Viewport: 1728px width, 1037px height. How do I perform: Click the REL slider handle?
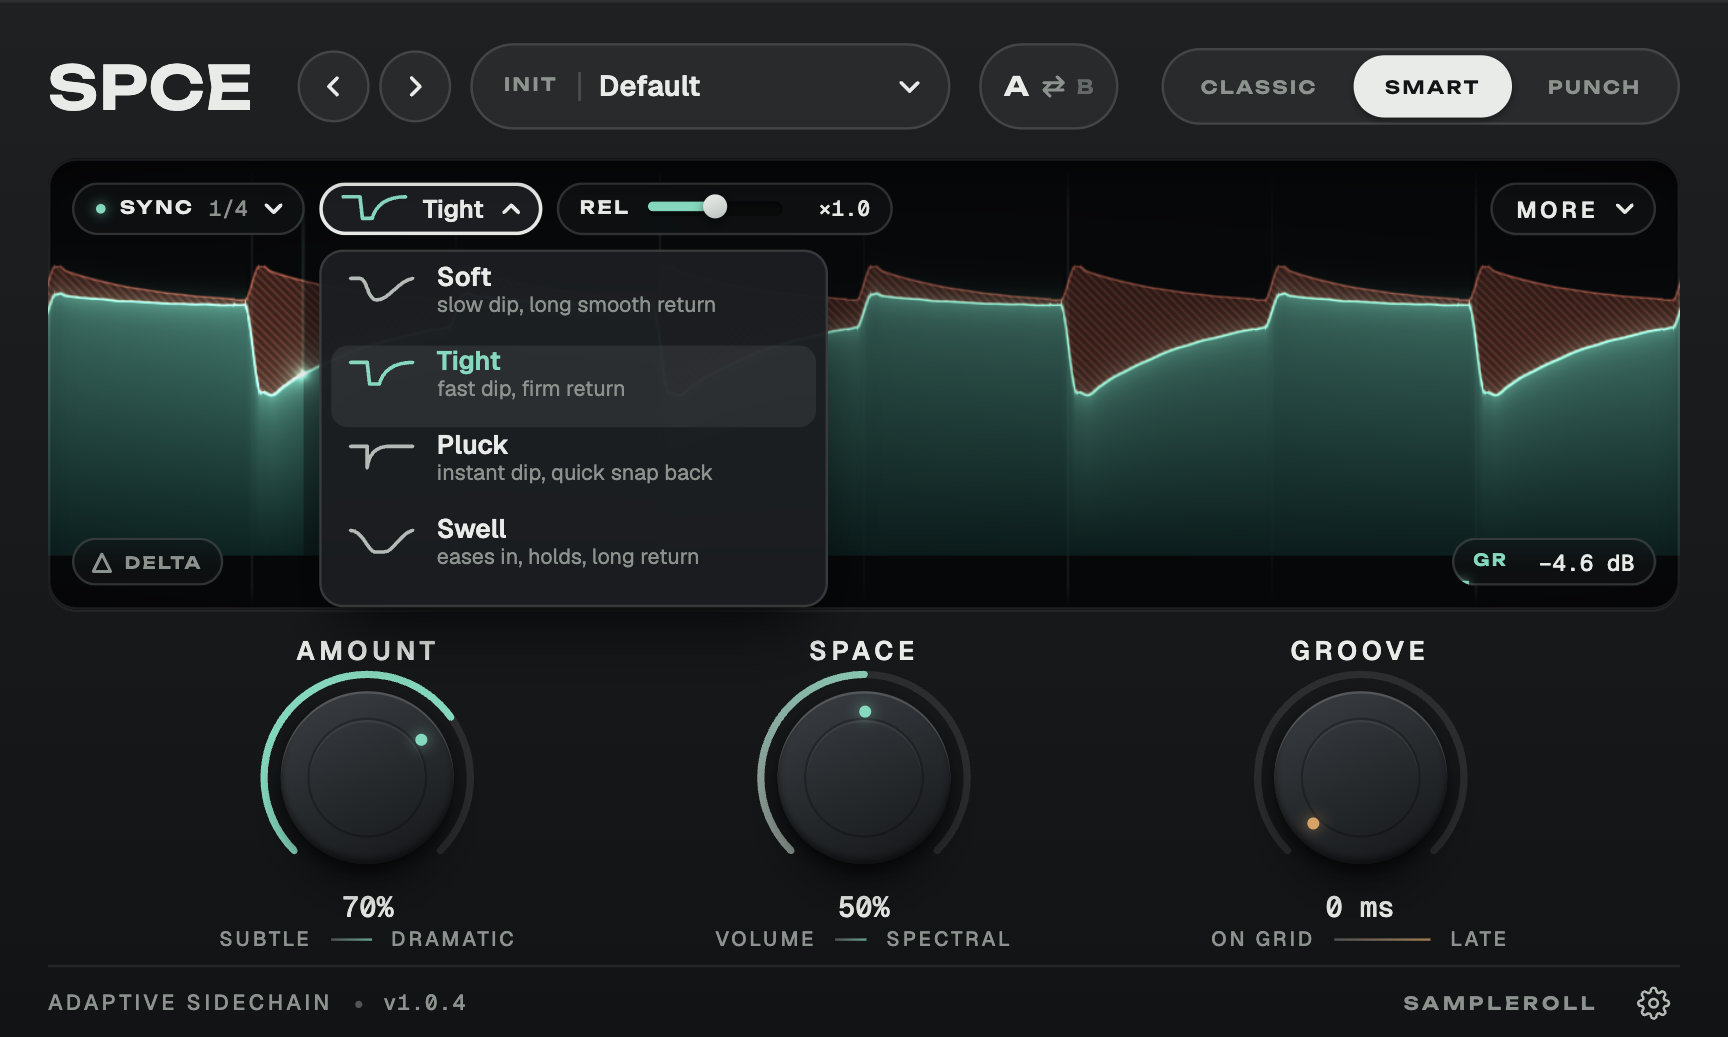coord(714,207)
